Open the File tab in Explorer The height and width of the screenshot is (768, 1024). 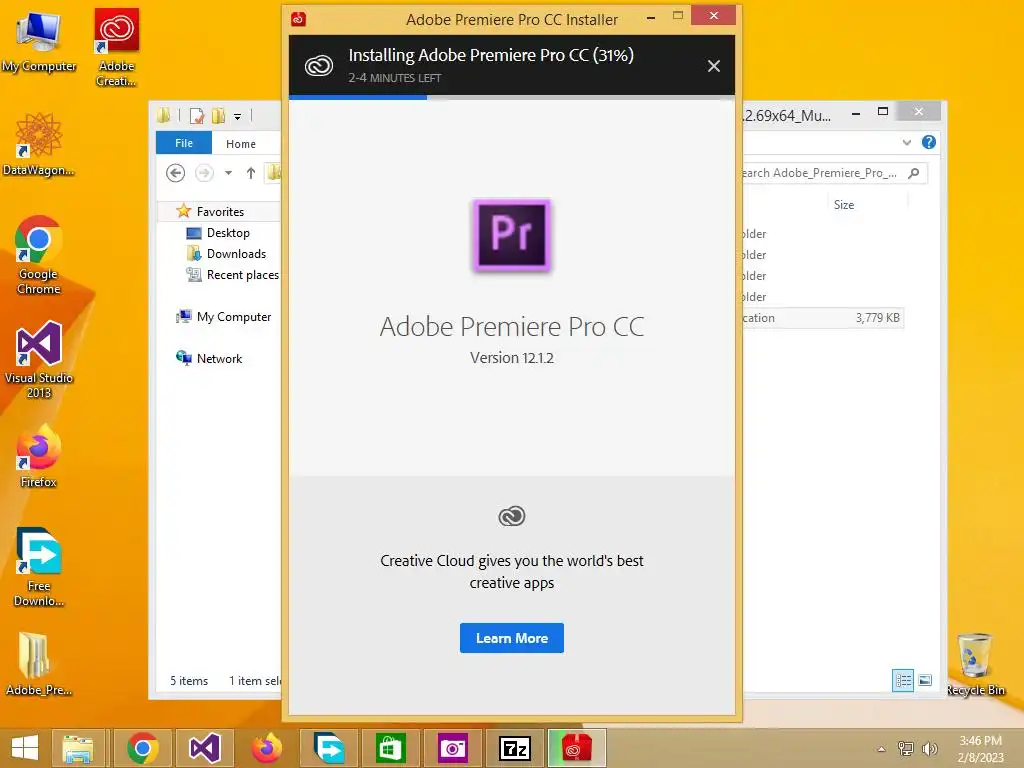coord(184,143)
